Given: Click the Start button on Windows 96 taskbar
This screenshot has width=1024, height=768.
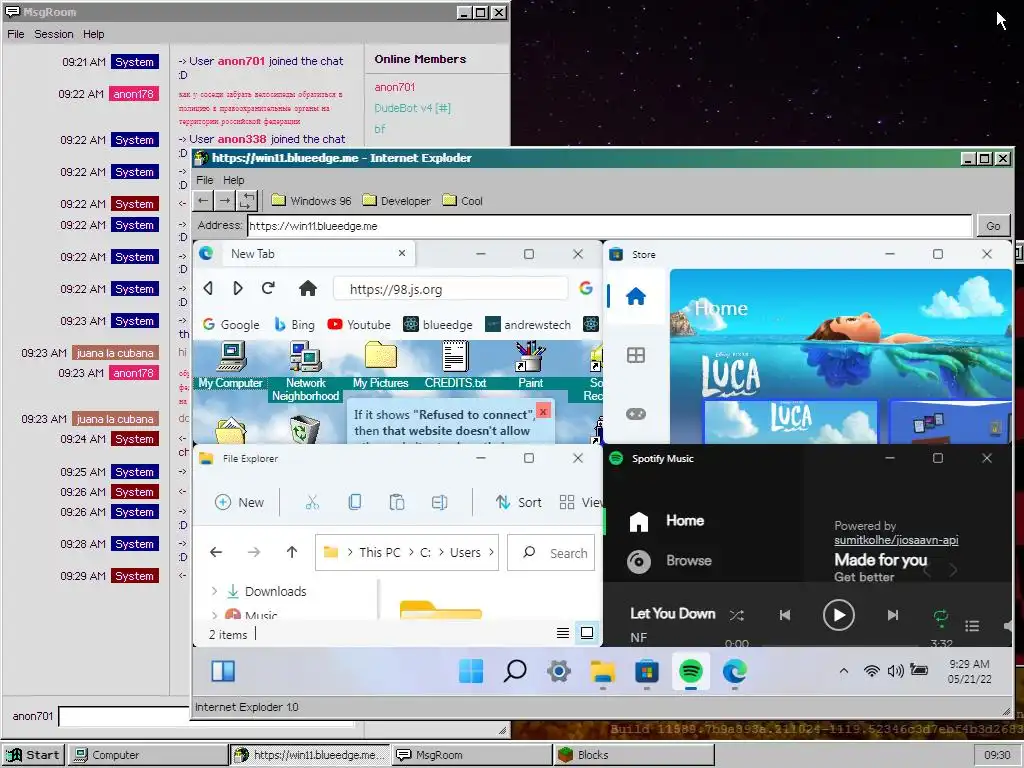Looking at the screenshot, I should (33, 754).
